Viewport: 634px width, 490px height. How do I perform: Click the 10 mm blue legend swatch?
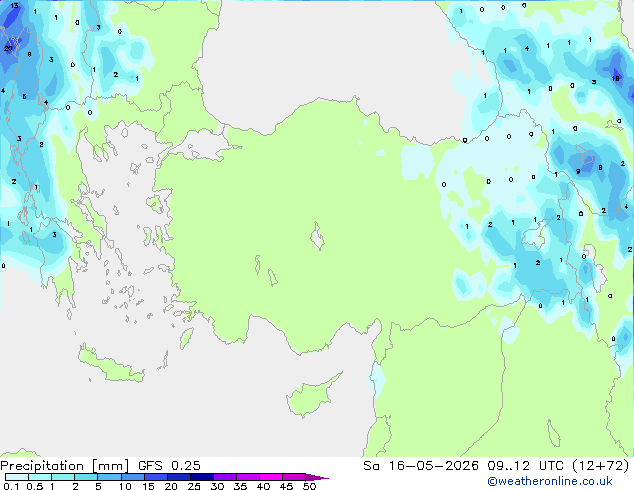[x=132, y=477]
